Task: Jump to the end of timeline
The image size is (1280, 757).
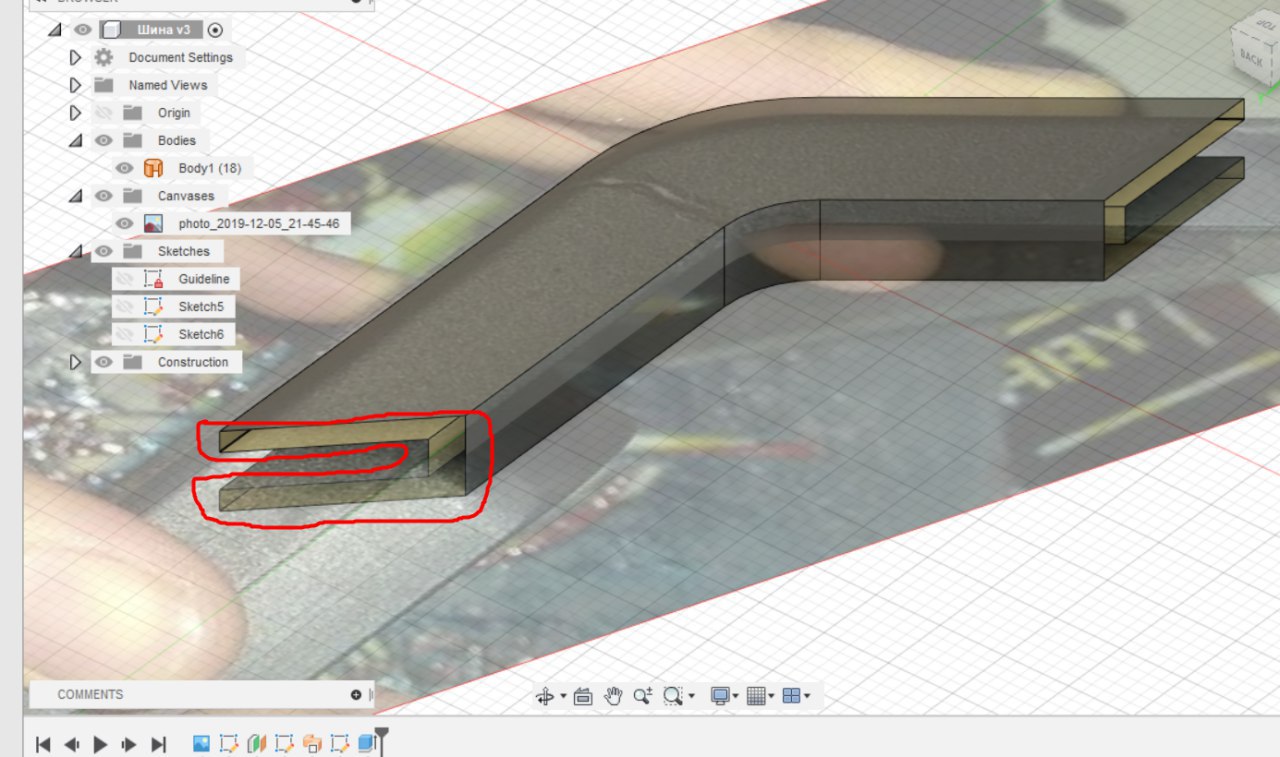Action: pos(158,744)
